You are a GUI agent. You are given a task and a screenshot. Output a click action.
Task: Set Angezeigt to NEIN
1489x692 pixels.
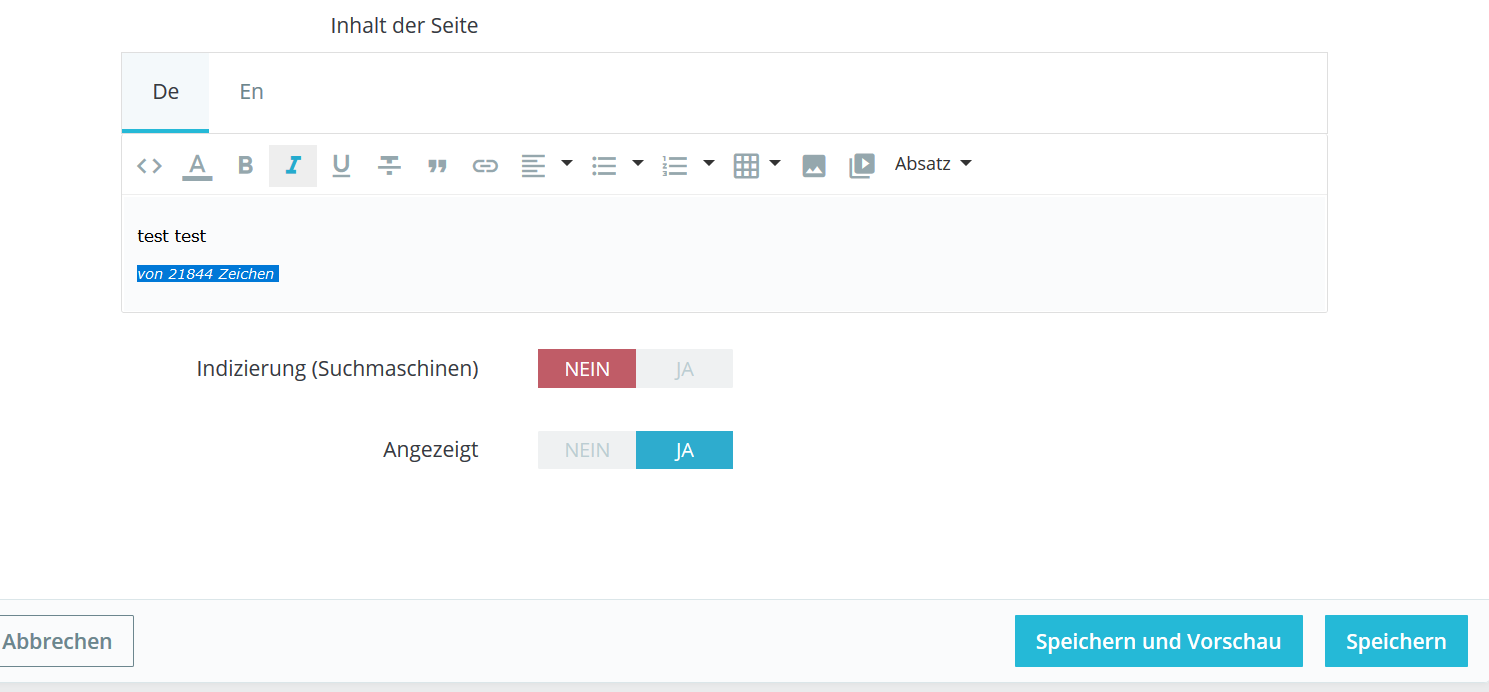coord(587,450)
